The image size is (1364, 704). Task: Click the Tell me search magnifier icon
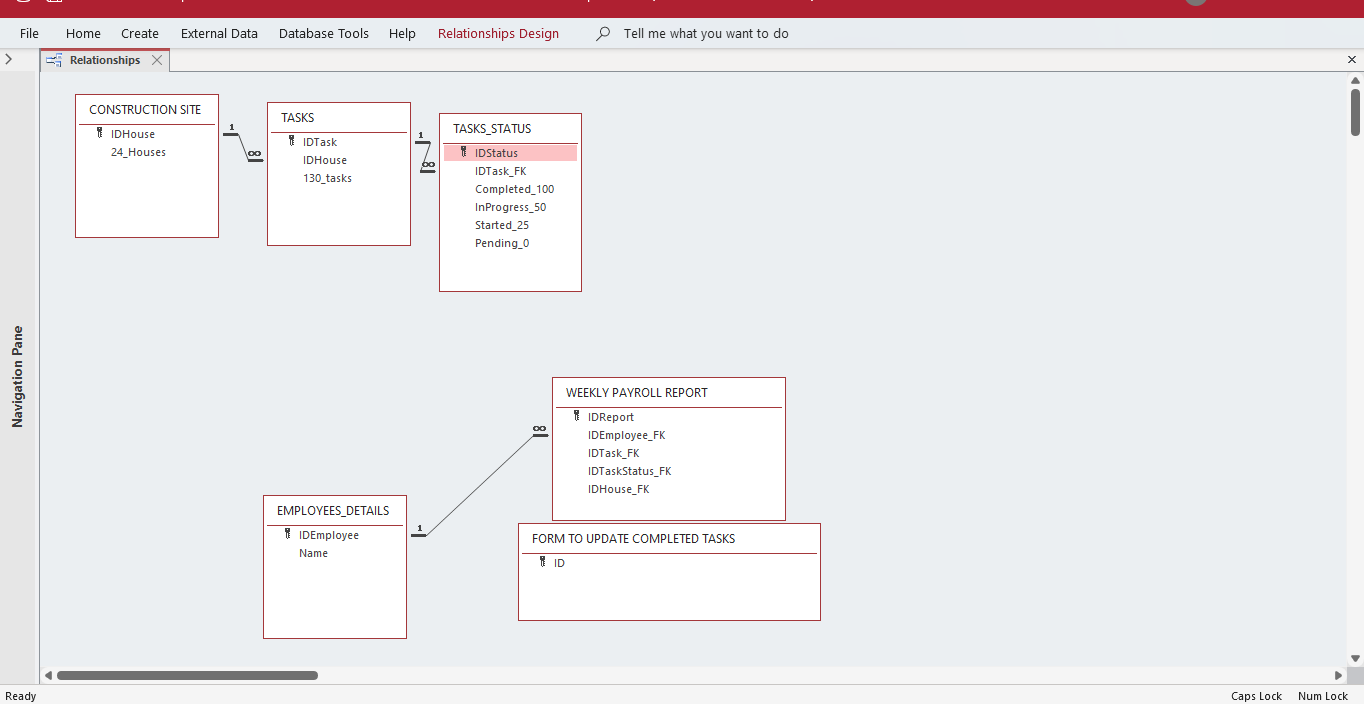pyautogui.click(x=603, y=33)
